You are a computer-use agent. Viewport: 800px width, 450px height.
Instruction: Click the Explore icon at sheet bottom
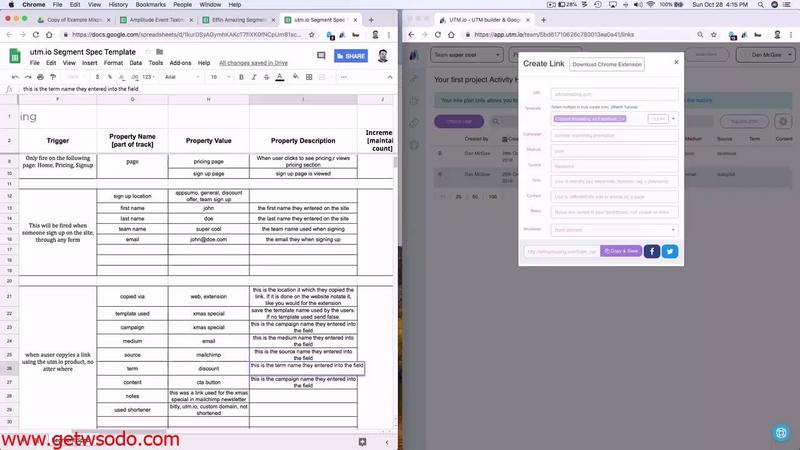[362, 442]
